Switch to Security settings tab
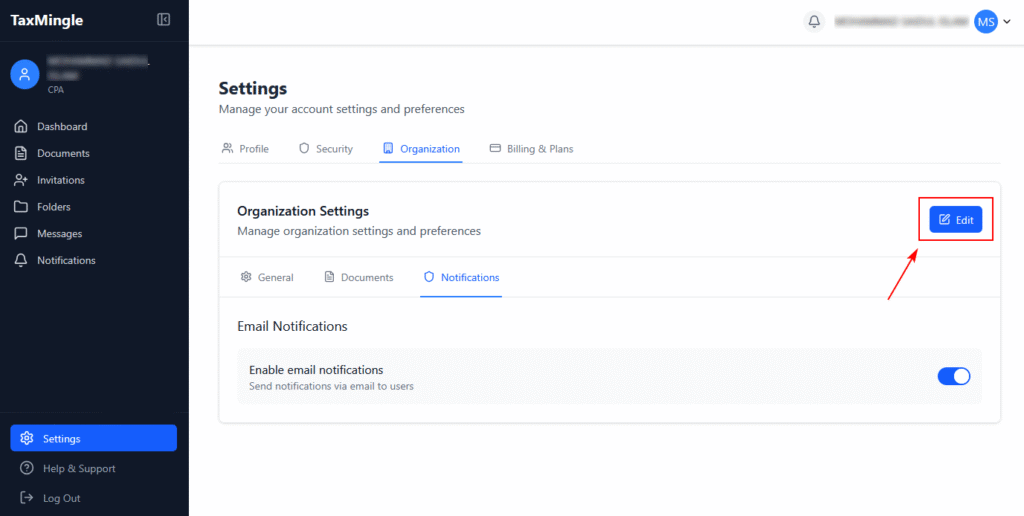The image size is (1024, 516). click(x=326, y=149)
